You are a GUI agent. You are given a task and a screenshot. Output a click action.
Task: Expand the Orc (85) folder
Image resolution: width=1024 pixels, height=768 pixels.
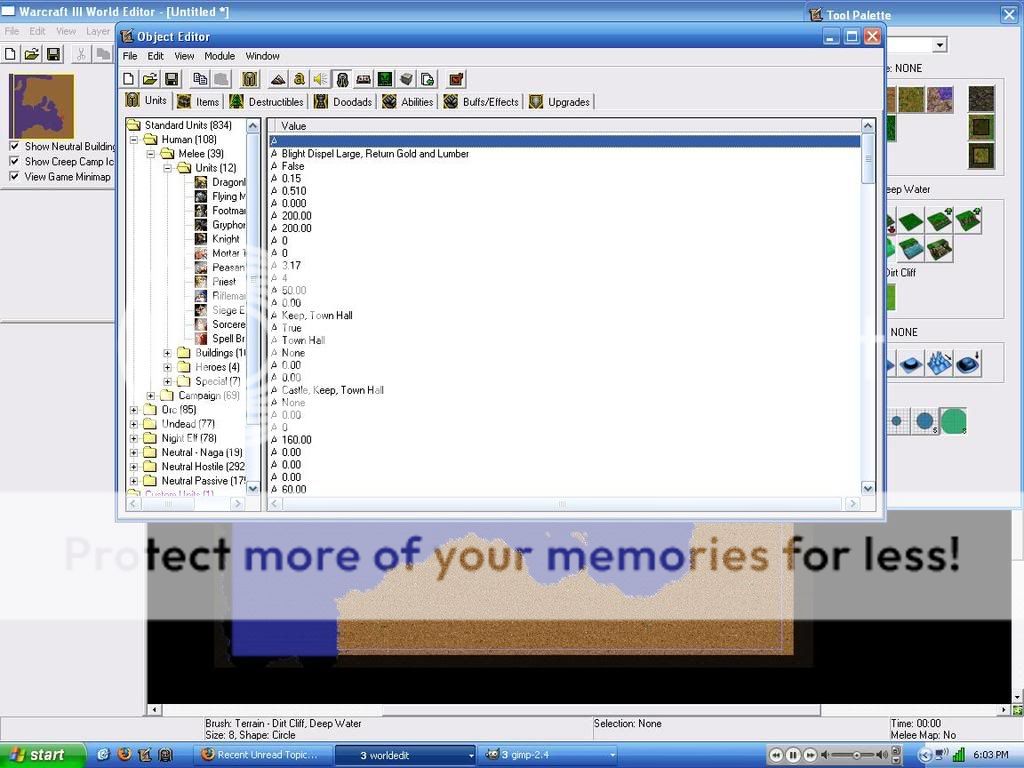click(x=134, y=409)
